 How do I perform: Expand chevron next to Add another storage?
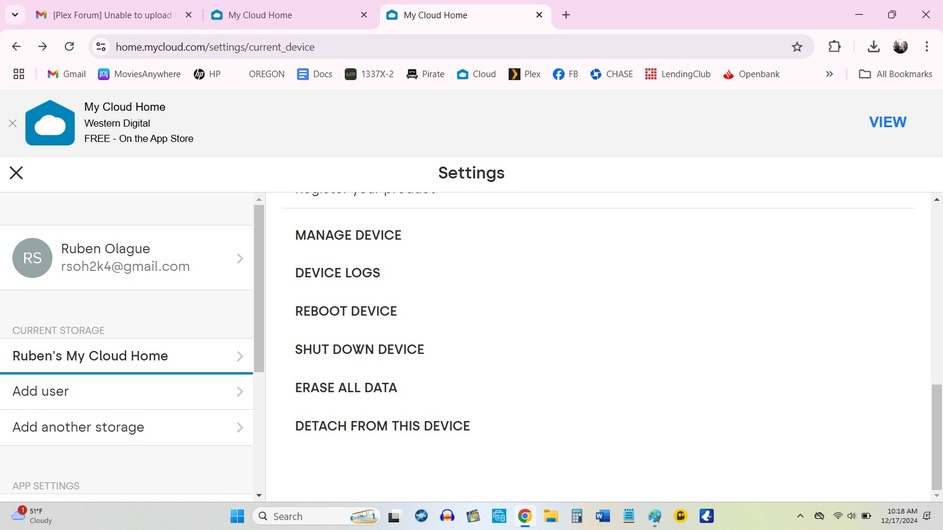coord(240,428)
